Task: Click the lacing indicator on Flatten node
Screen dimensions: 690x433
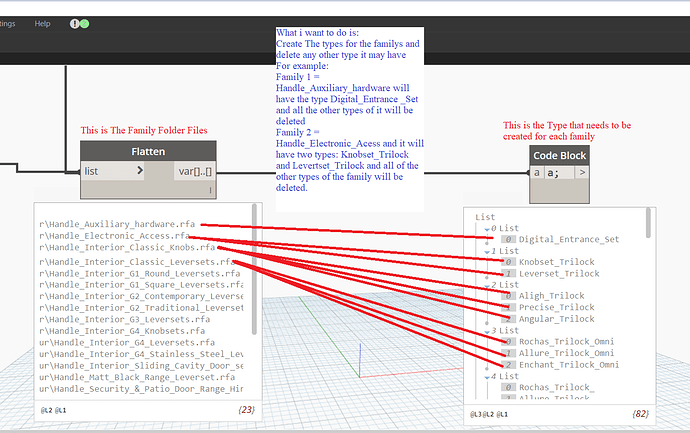Action: click(x=210, y=190)
